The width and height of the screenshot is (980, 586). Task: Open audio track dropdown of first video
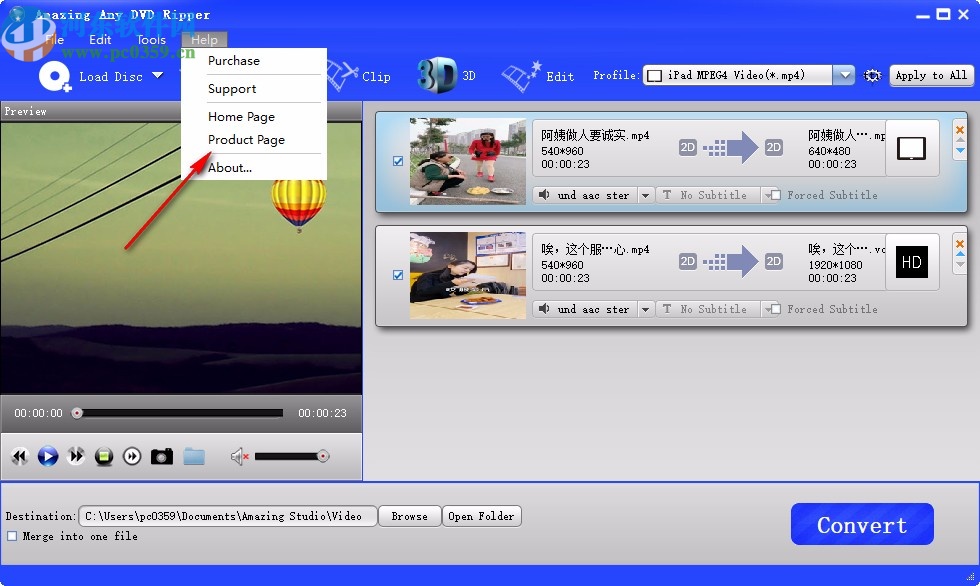[645, 195]
